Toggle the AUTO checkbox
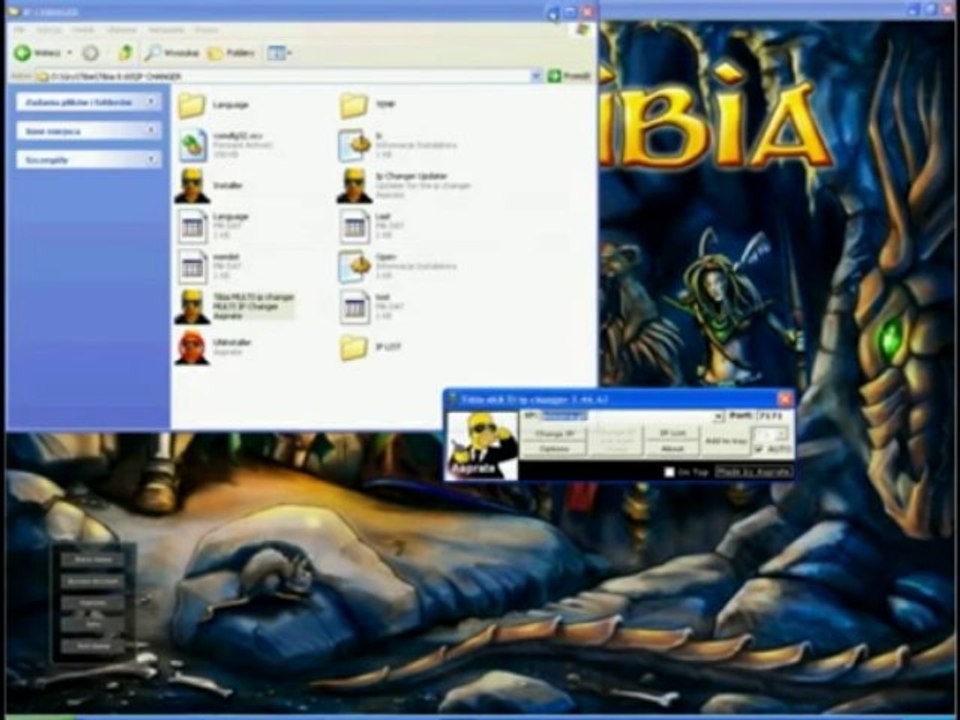960x720 pixels. coord(760,449)
